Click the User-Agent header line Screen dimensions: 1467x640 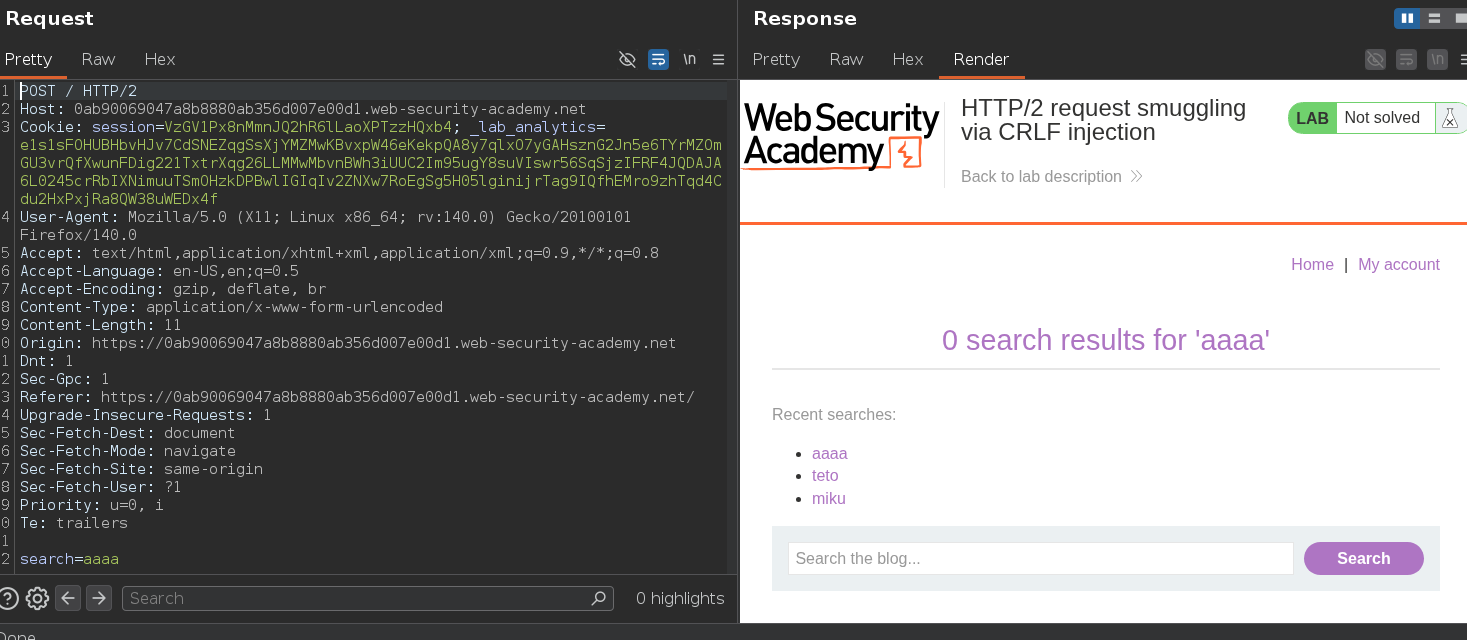click(x=325, y=226)
